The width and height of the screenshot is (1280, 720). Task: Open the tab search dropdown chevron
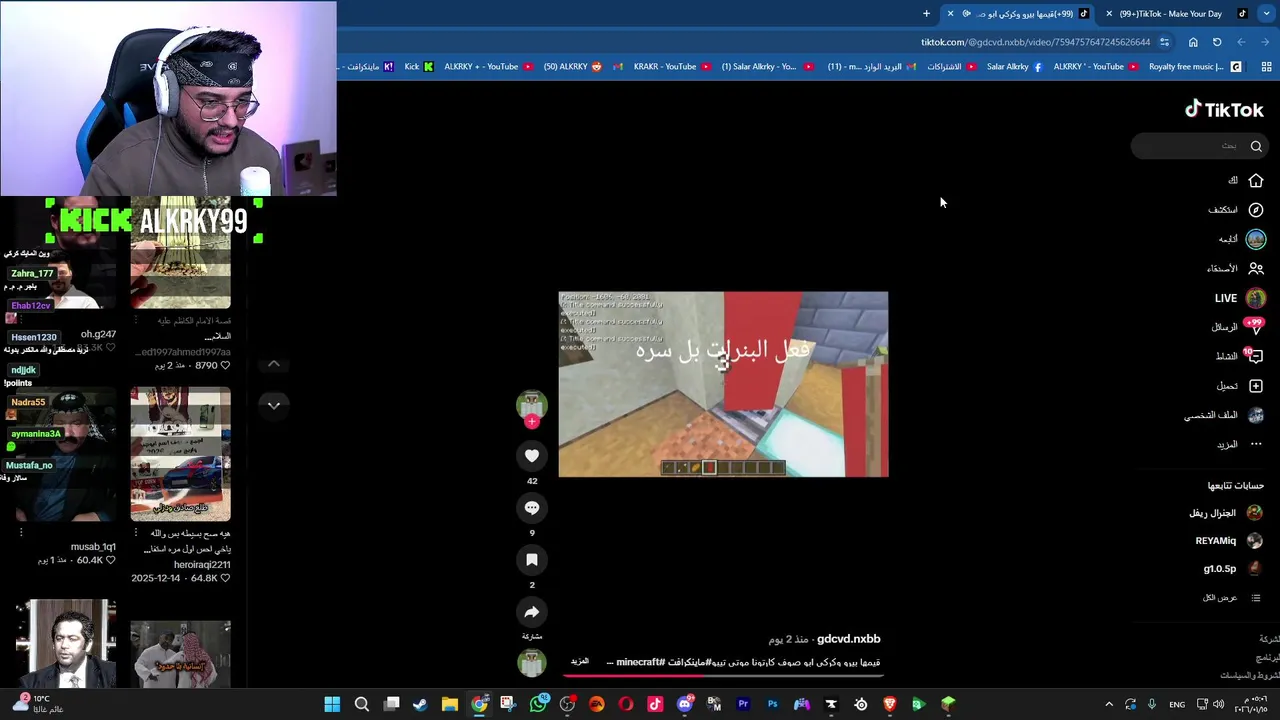(x=1266, y=14)
